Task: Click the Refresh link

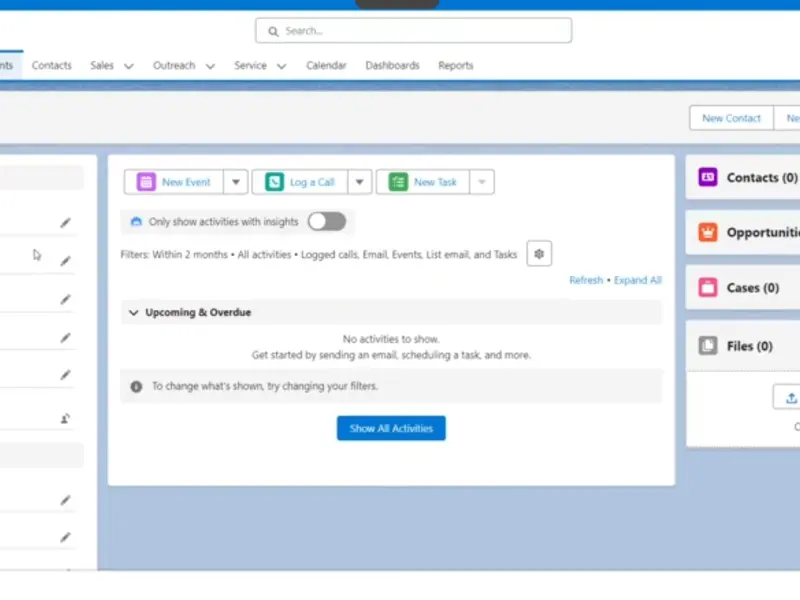Action: point(586,280)
